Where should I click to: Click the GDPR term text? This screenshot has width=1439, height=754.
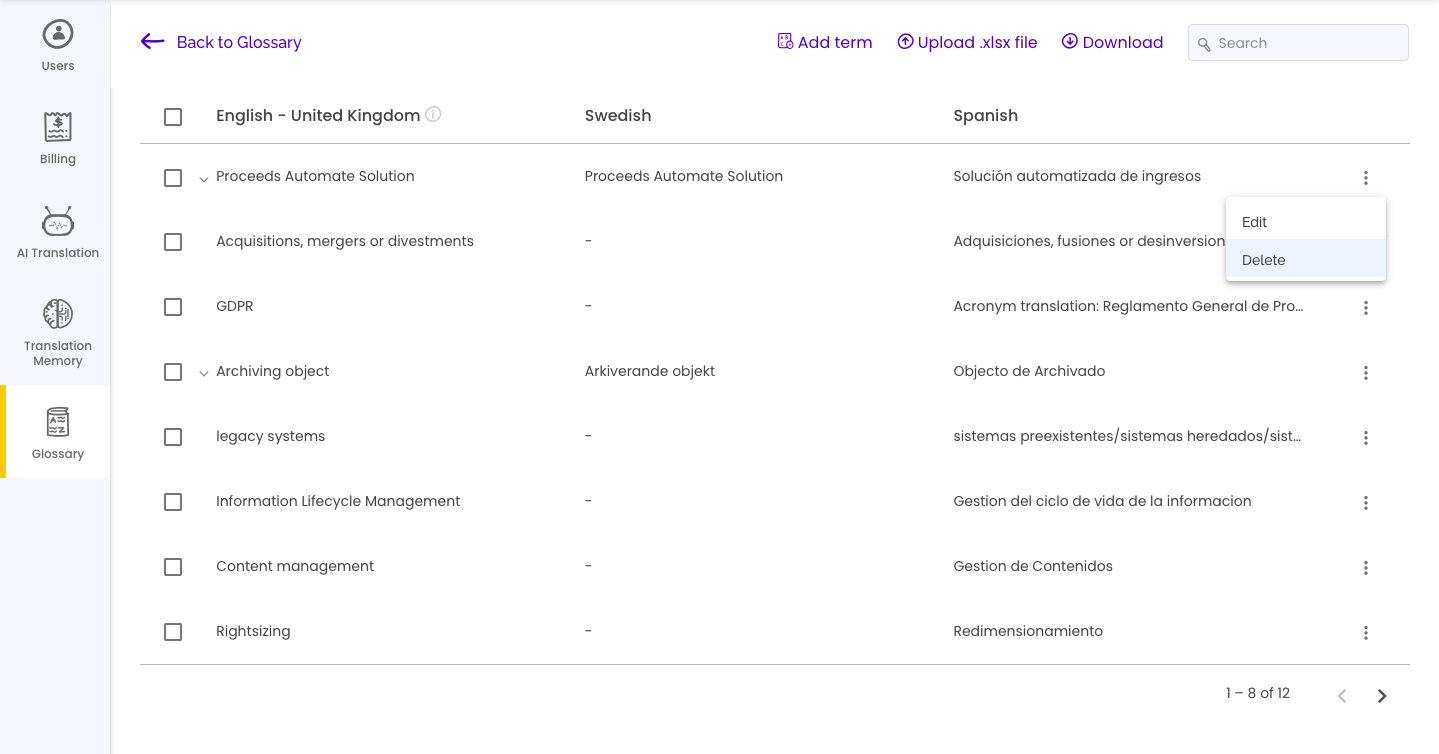(x=235, y=306)
